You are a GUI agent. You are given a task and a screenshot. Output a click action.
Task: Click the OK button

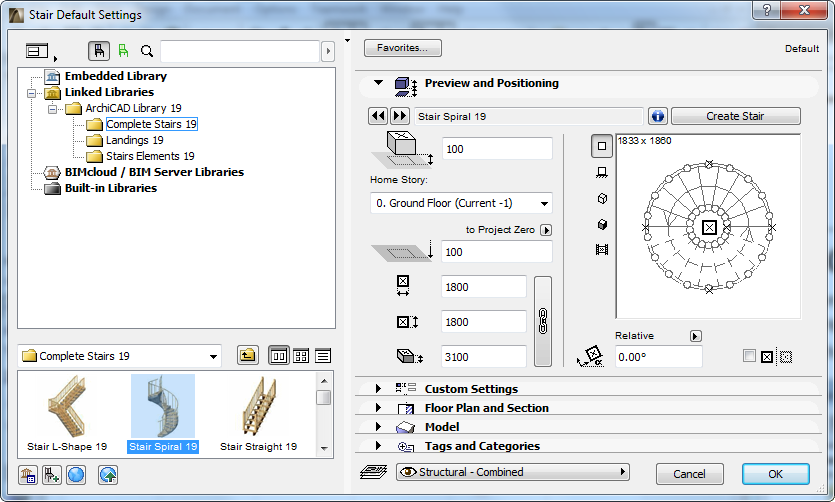tap(775, 474)
